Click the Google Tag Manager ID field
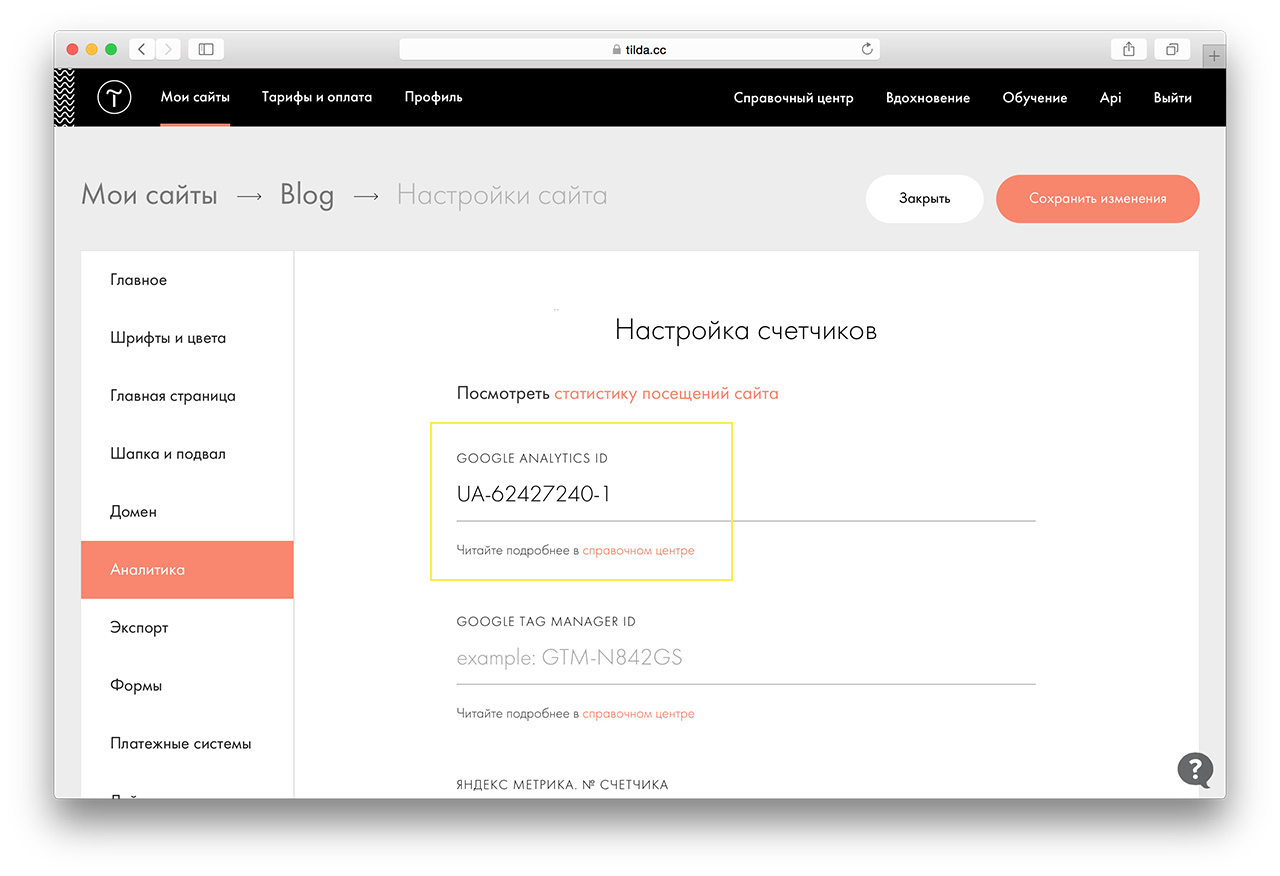The height and width of the screenshot is (876, 1280). tap(745, 658)
